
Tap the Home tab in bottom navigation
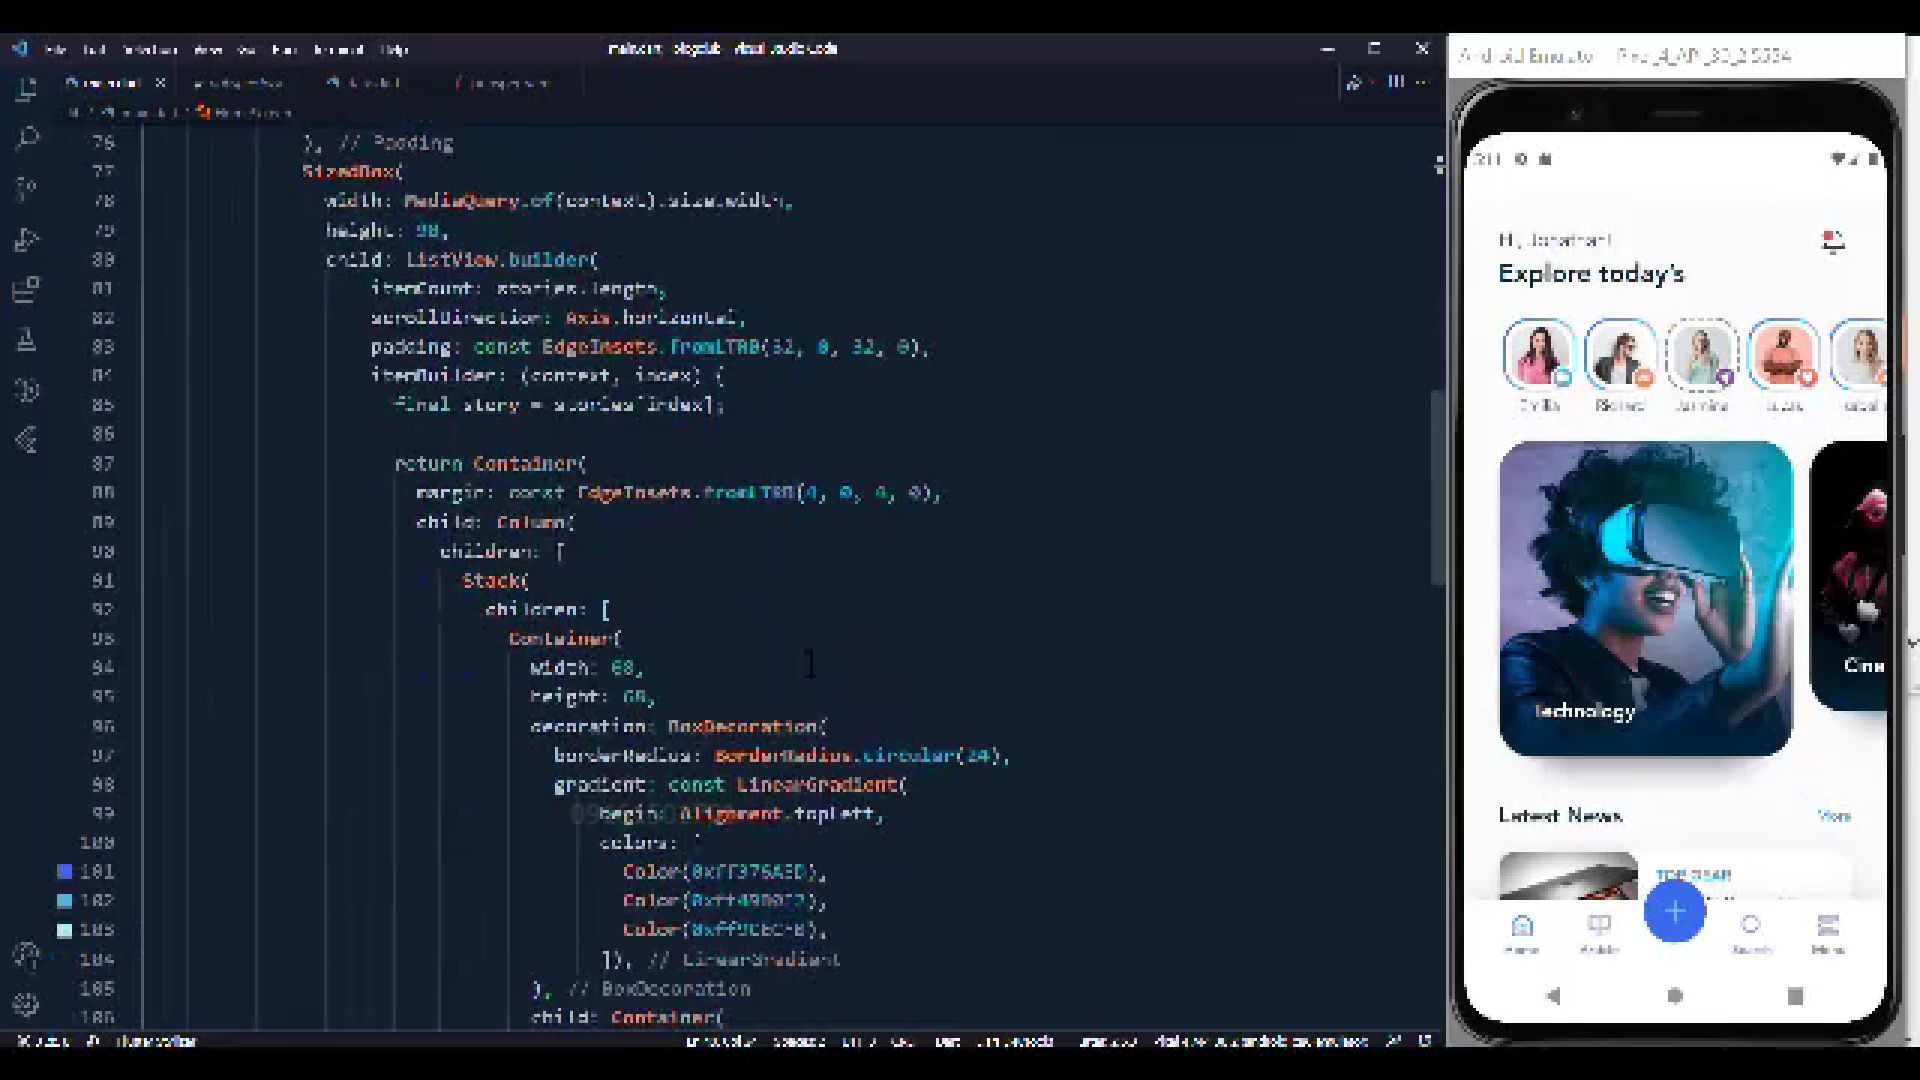(x=1522, y=933)
